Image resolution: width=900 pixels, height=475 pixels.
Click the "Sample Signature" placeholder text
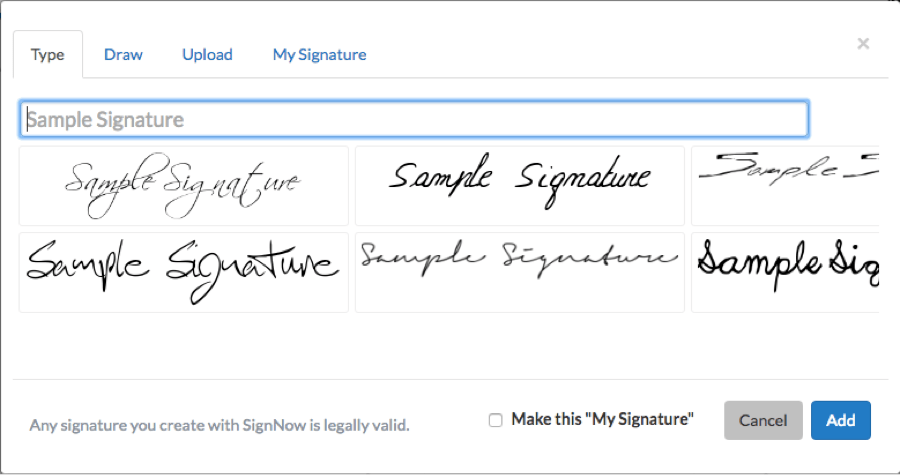(x=105, y=120)
